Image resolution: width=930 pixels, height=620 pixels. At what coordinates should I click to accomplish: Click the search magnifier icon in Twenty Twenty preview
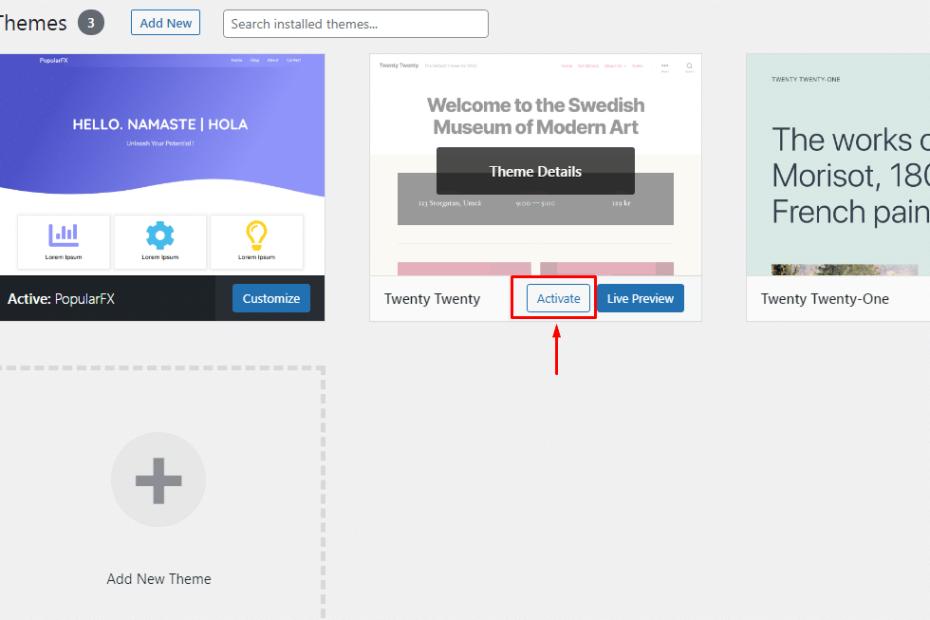pos(687,65)
